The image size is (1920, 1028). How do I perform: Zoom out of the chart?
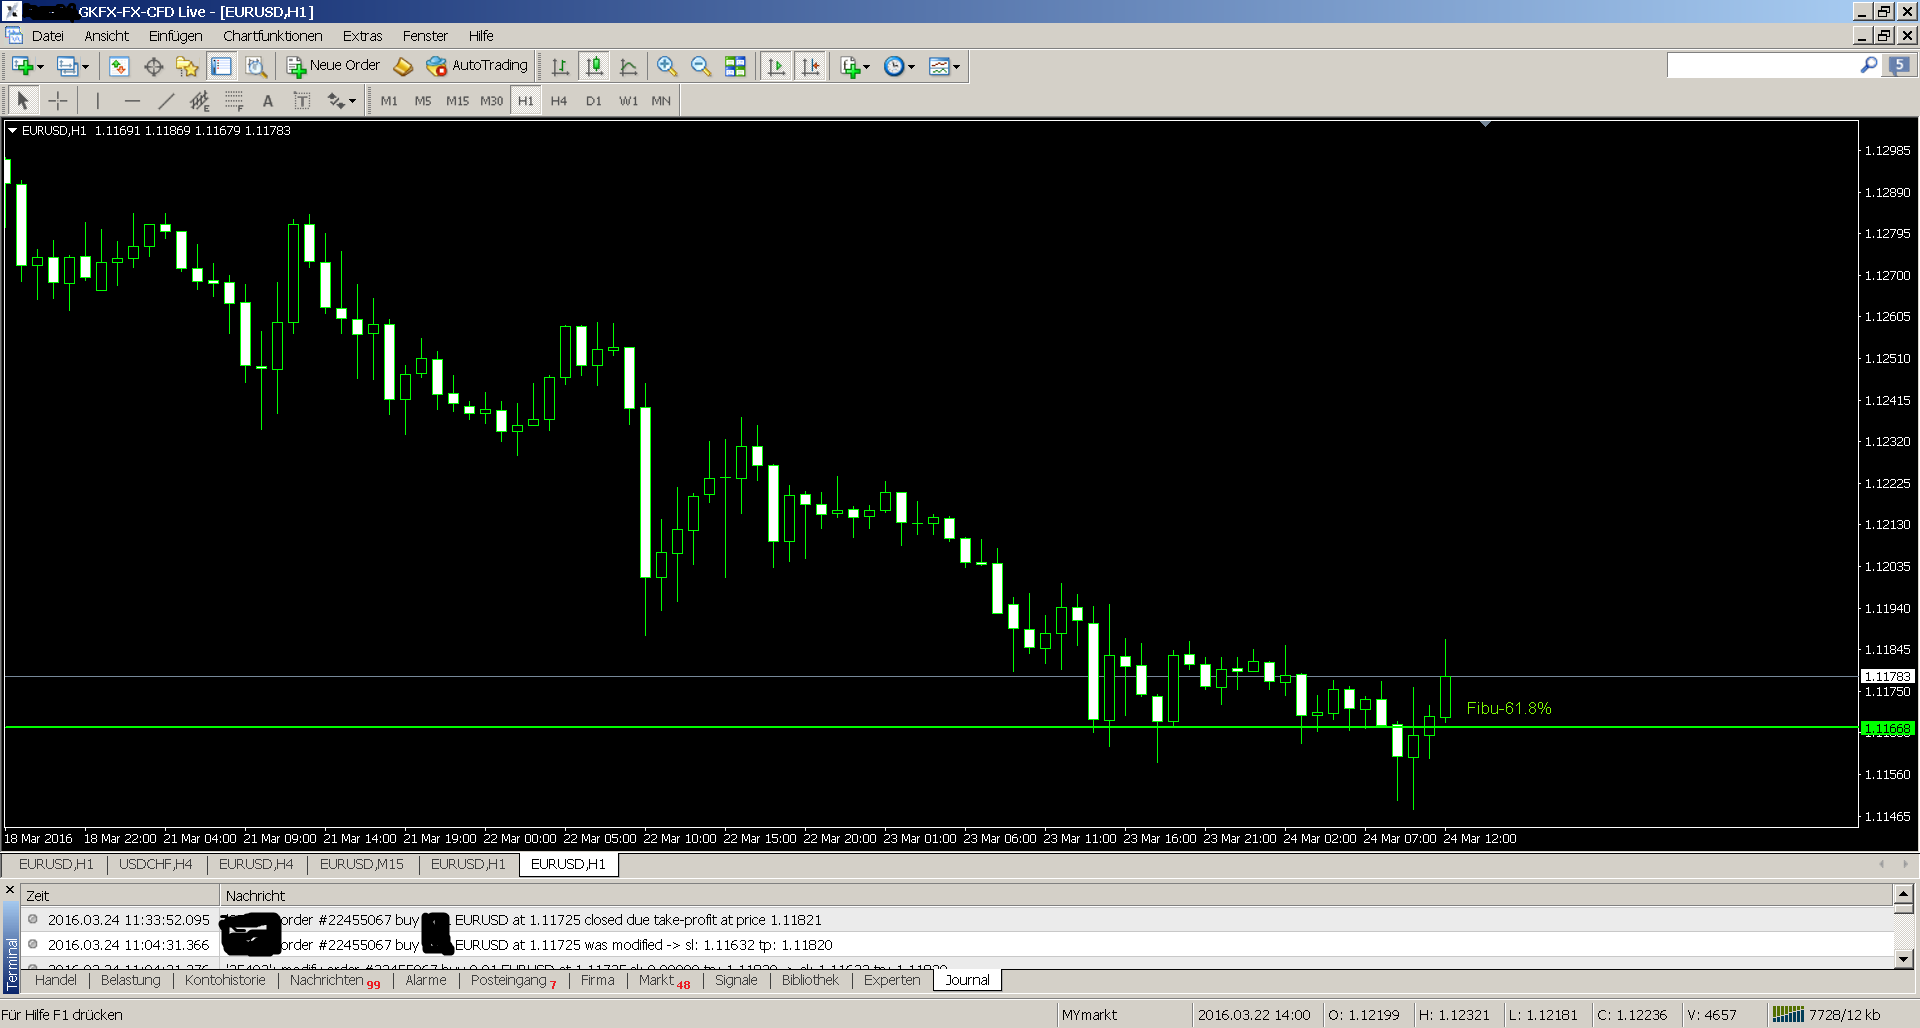tap(701, 66)
